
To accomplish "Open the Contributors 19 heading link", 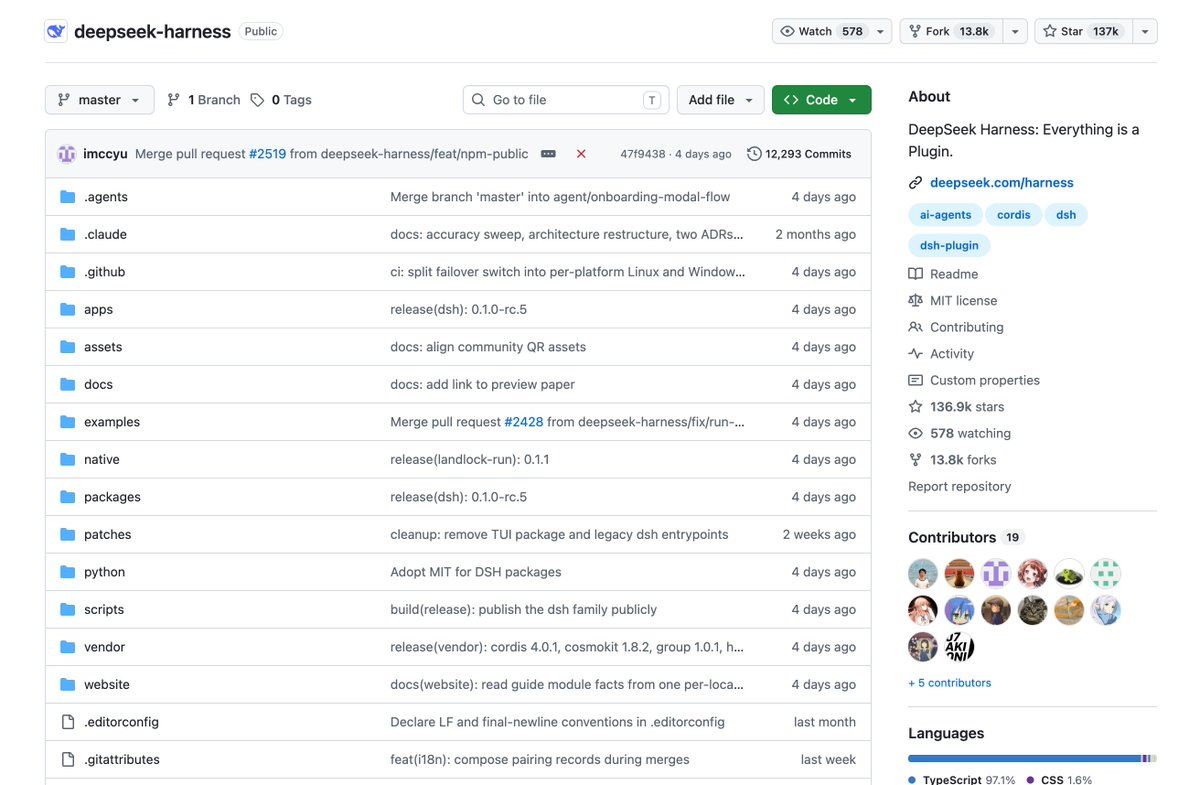I will 965,537.
